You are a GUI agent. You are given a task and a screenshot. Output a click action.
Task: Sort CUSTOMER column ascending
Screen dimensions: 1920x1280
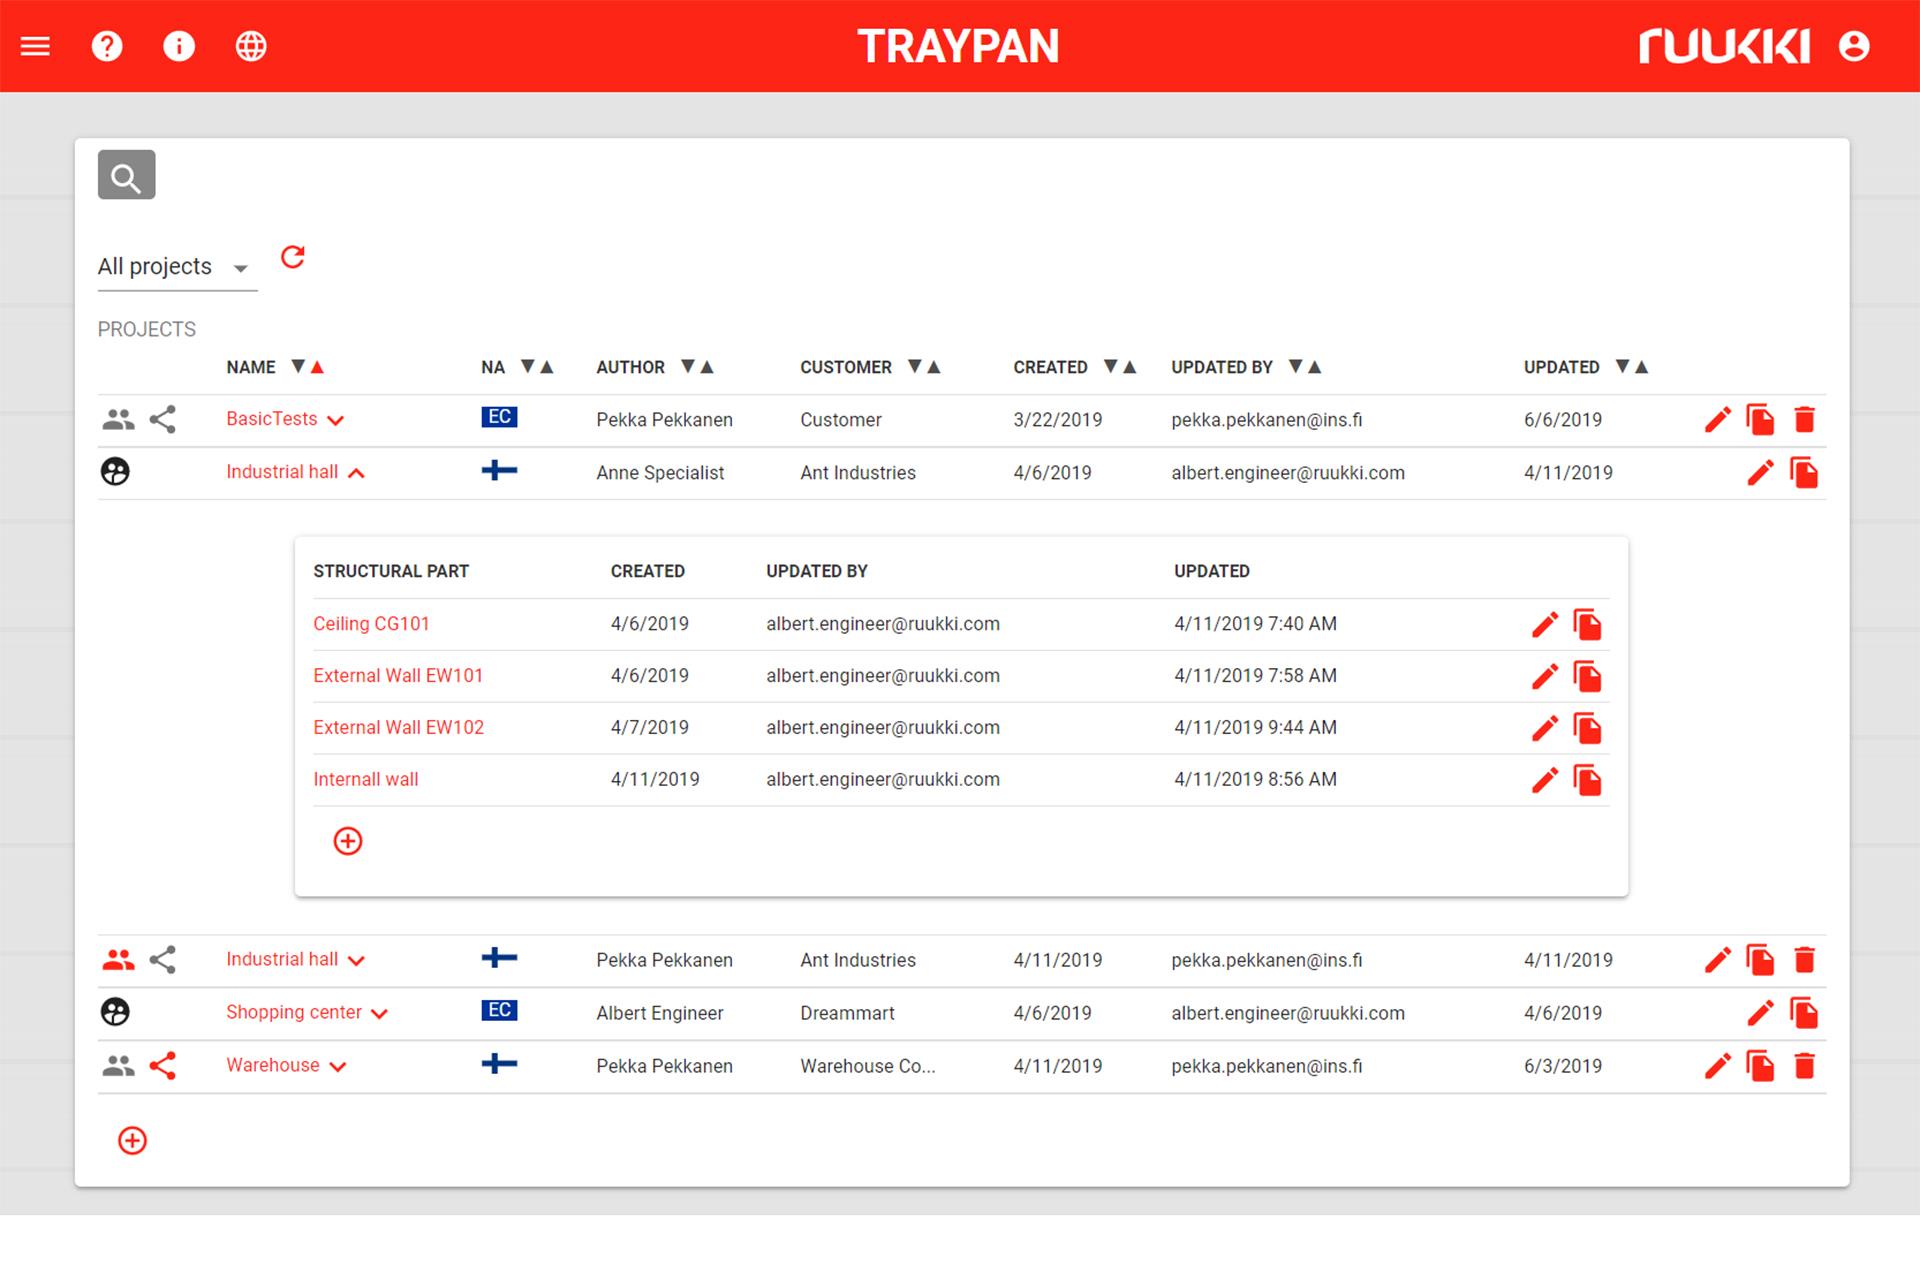934,367
